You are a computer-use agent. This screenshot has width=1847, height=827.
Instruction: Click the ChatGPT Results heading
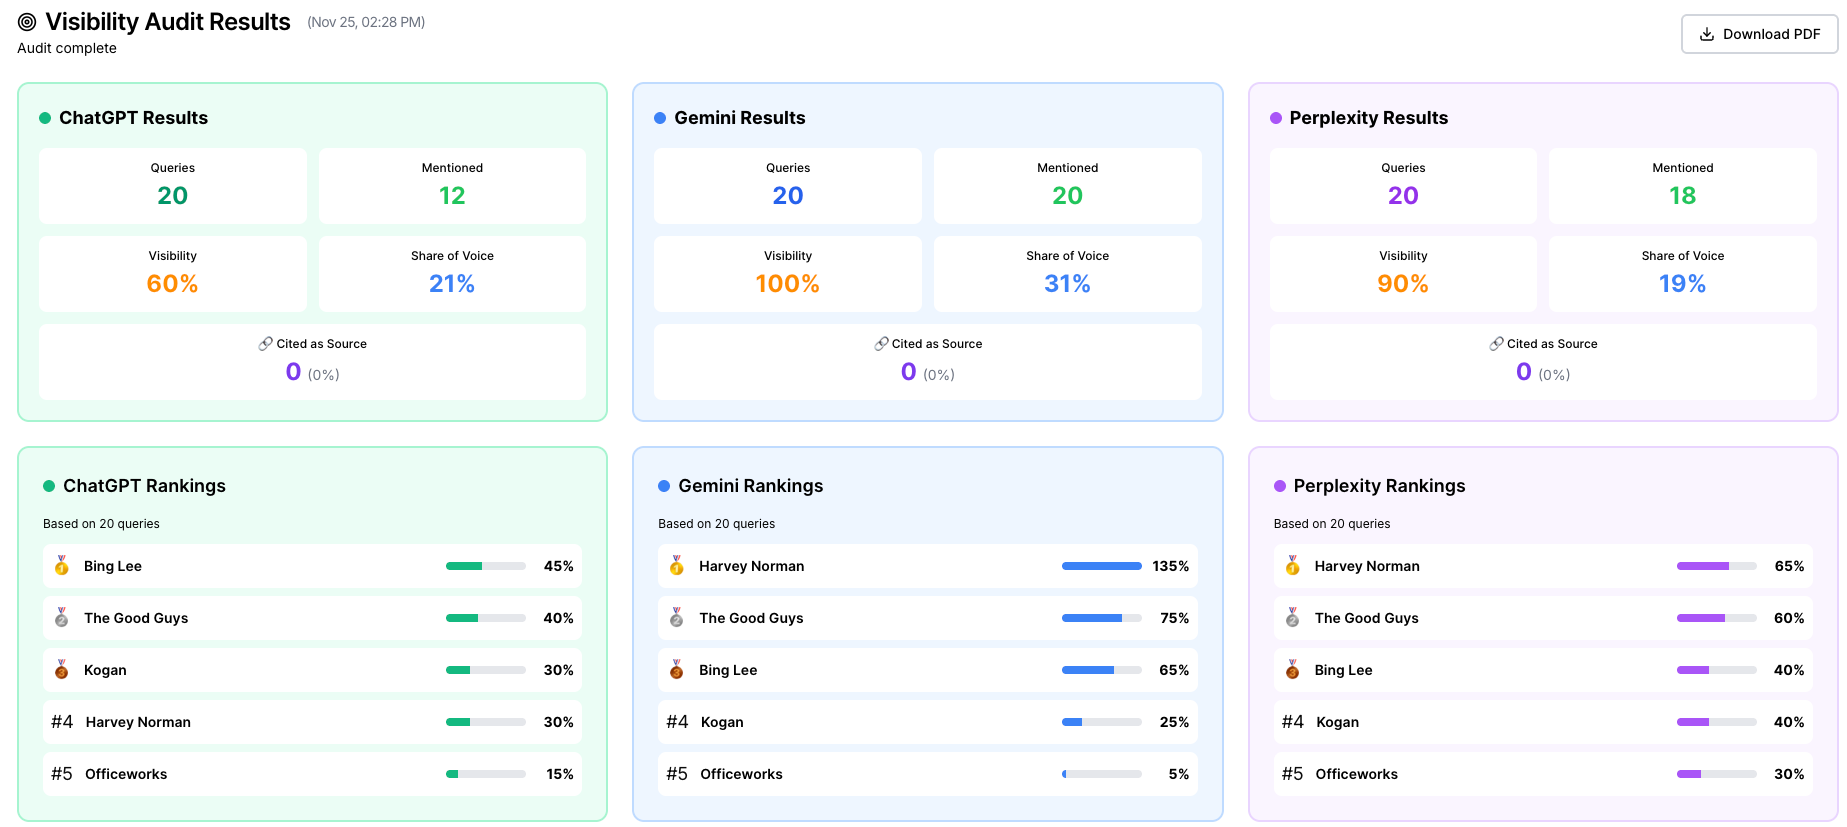click(x=133, y=118)
